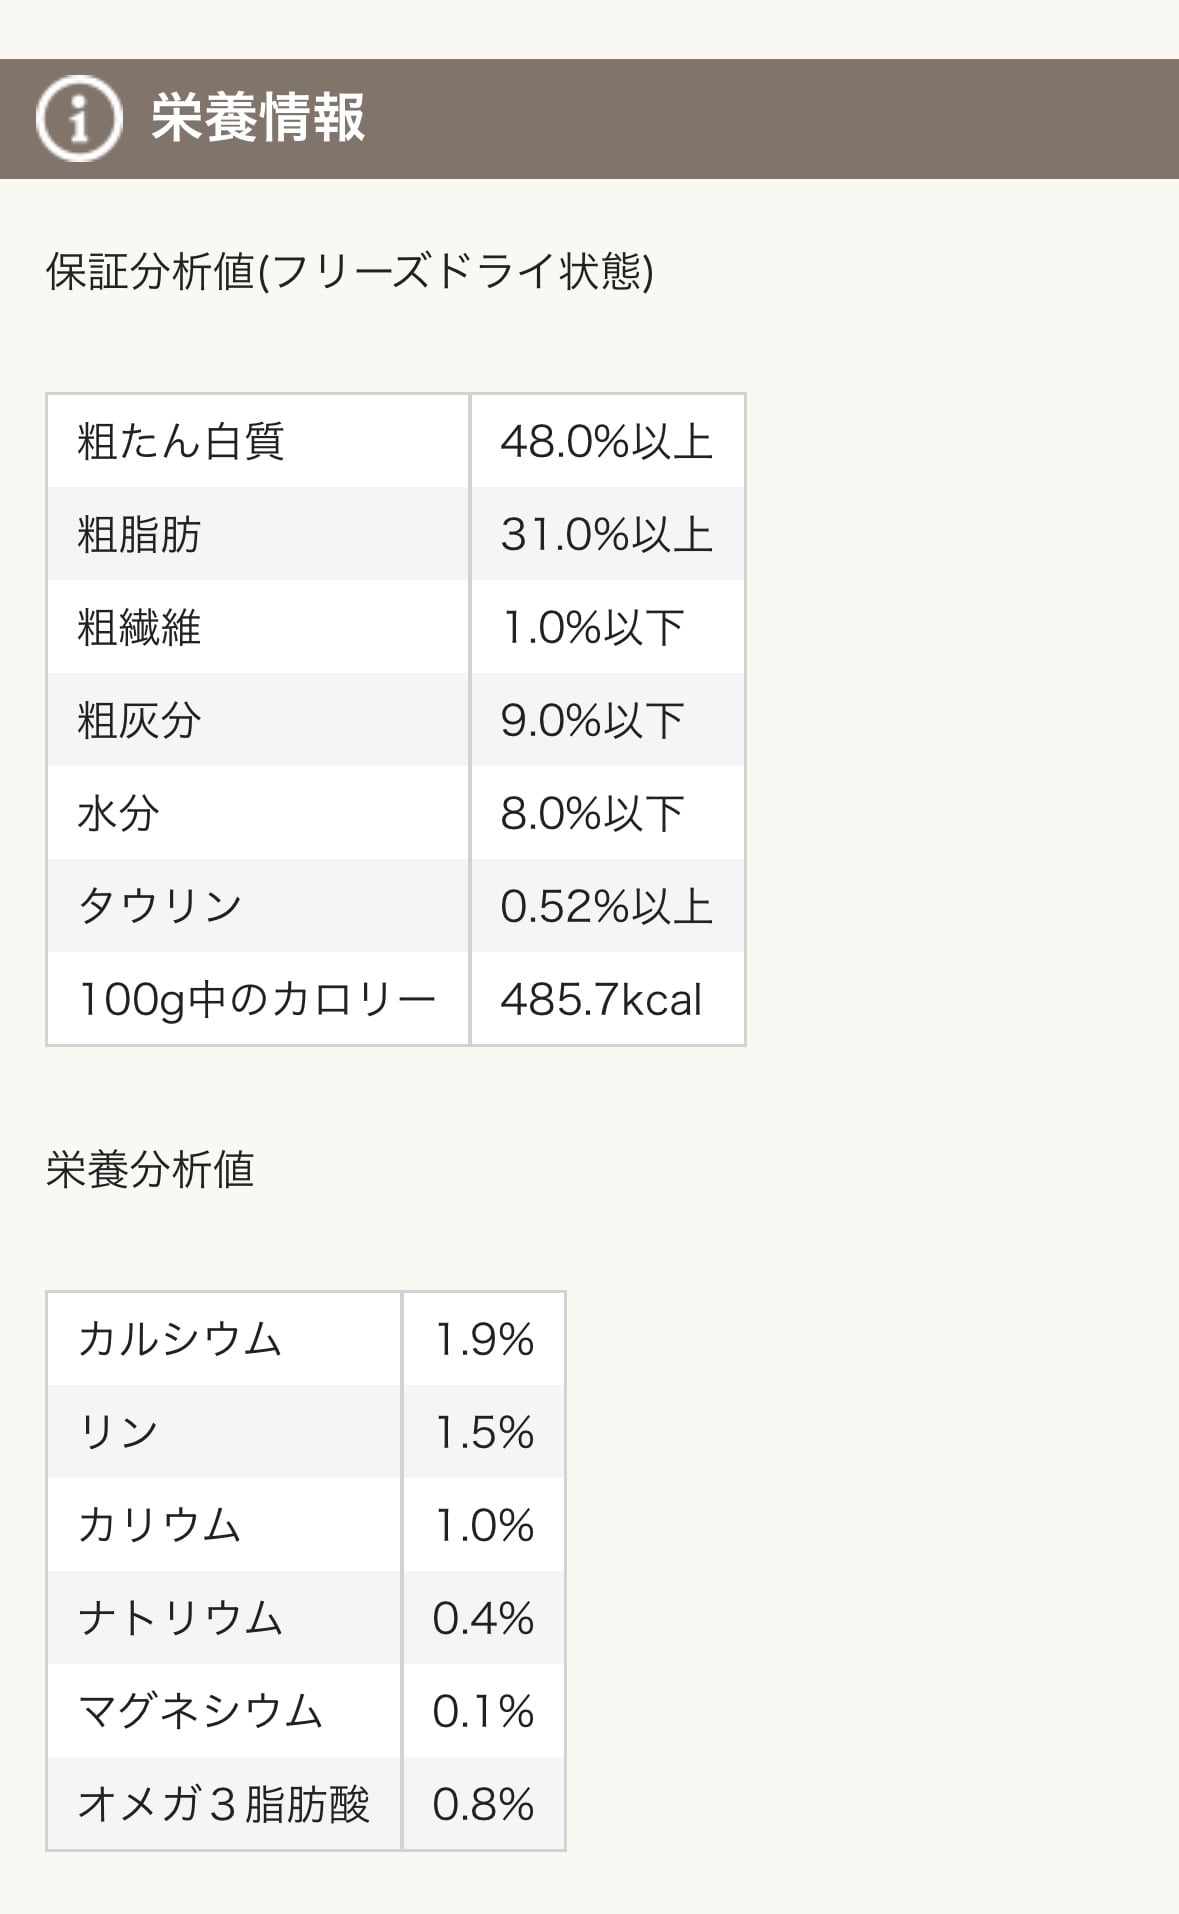Tap the 485.7kcal value cell
The width and height of the screenshot is (1179, 1914).
pos(601,999)
